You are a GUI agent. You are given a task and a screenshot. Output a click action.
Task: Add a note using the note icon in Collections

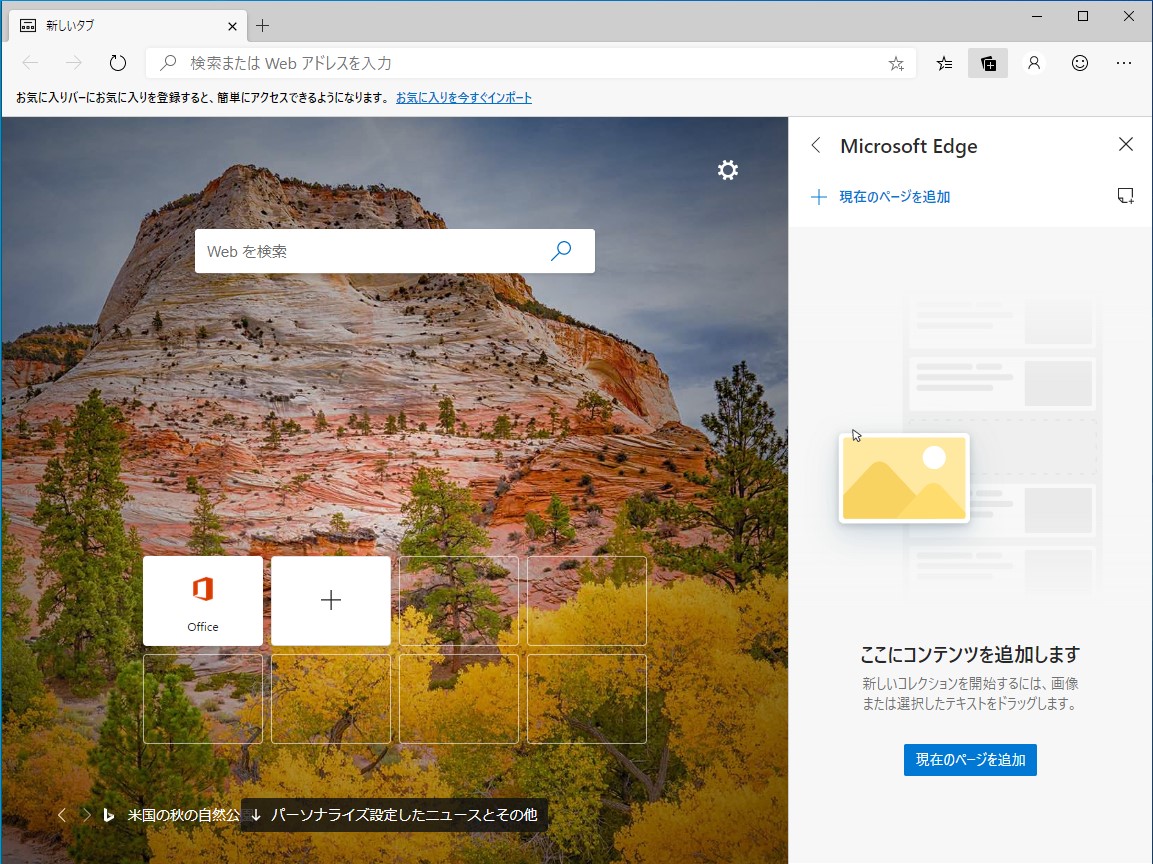coord(1126,195)
